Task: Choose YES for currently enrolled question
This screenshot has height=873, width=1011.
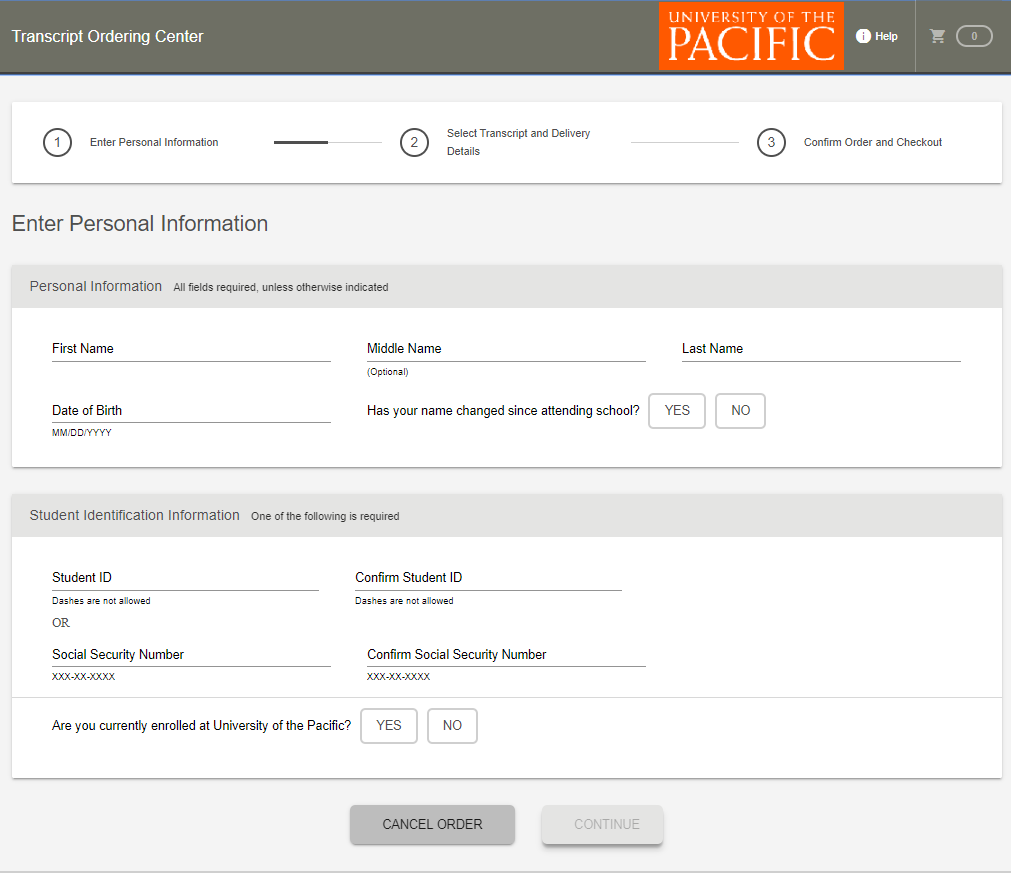Action: coord(389,726)
